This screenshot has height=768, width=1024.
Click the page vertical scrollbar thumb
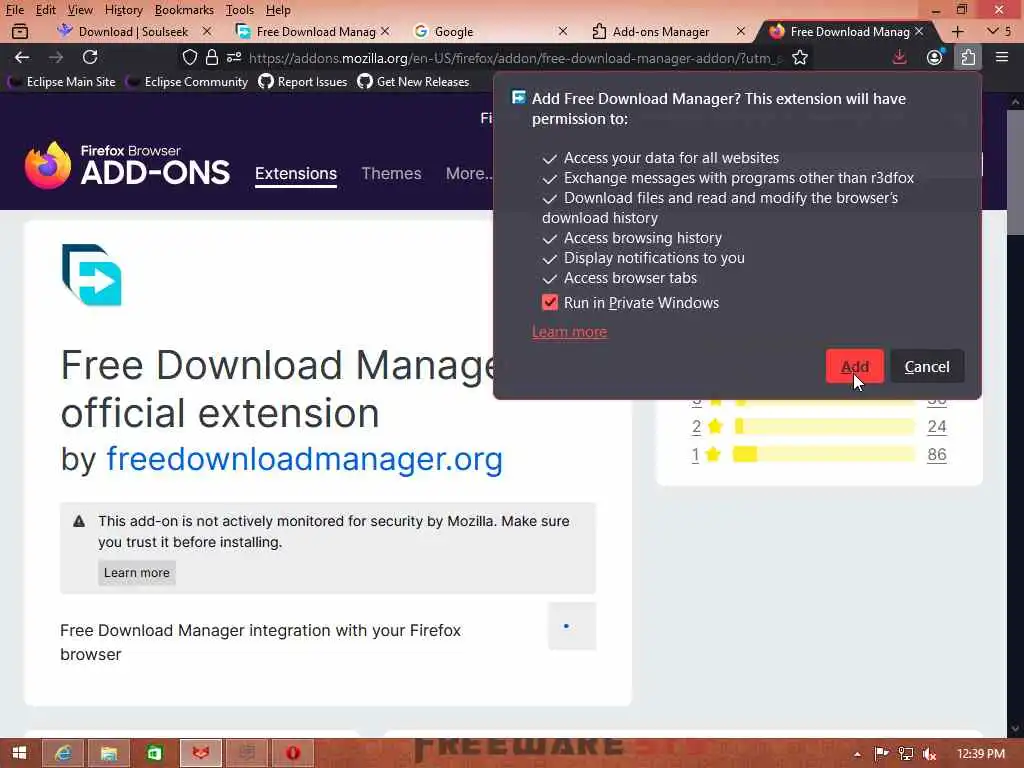[x=1015, y=172]
